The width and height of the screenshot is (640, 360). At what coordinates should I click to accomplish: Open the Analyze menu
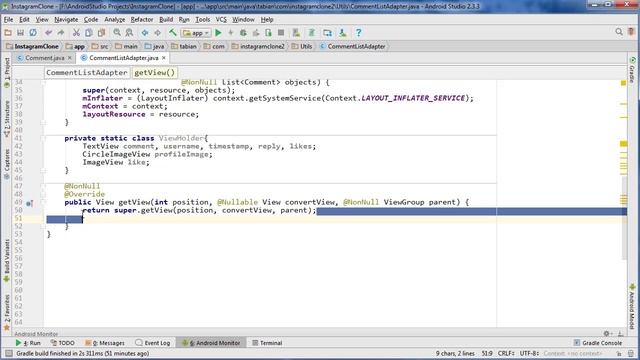(x=115, y=20)
